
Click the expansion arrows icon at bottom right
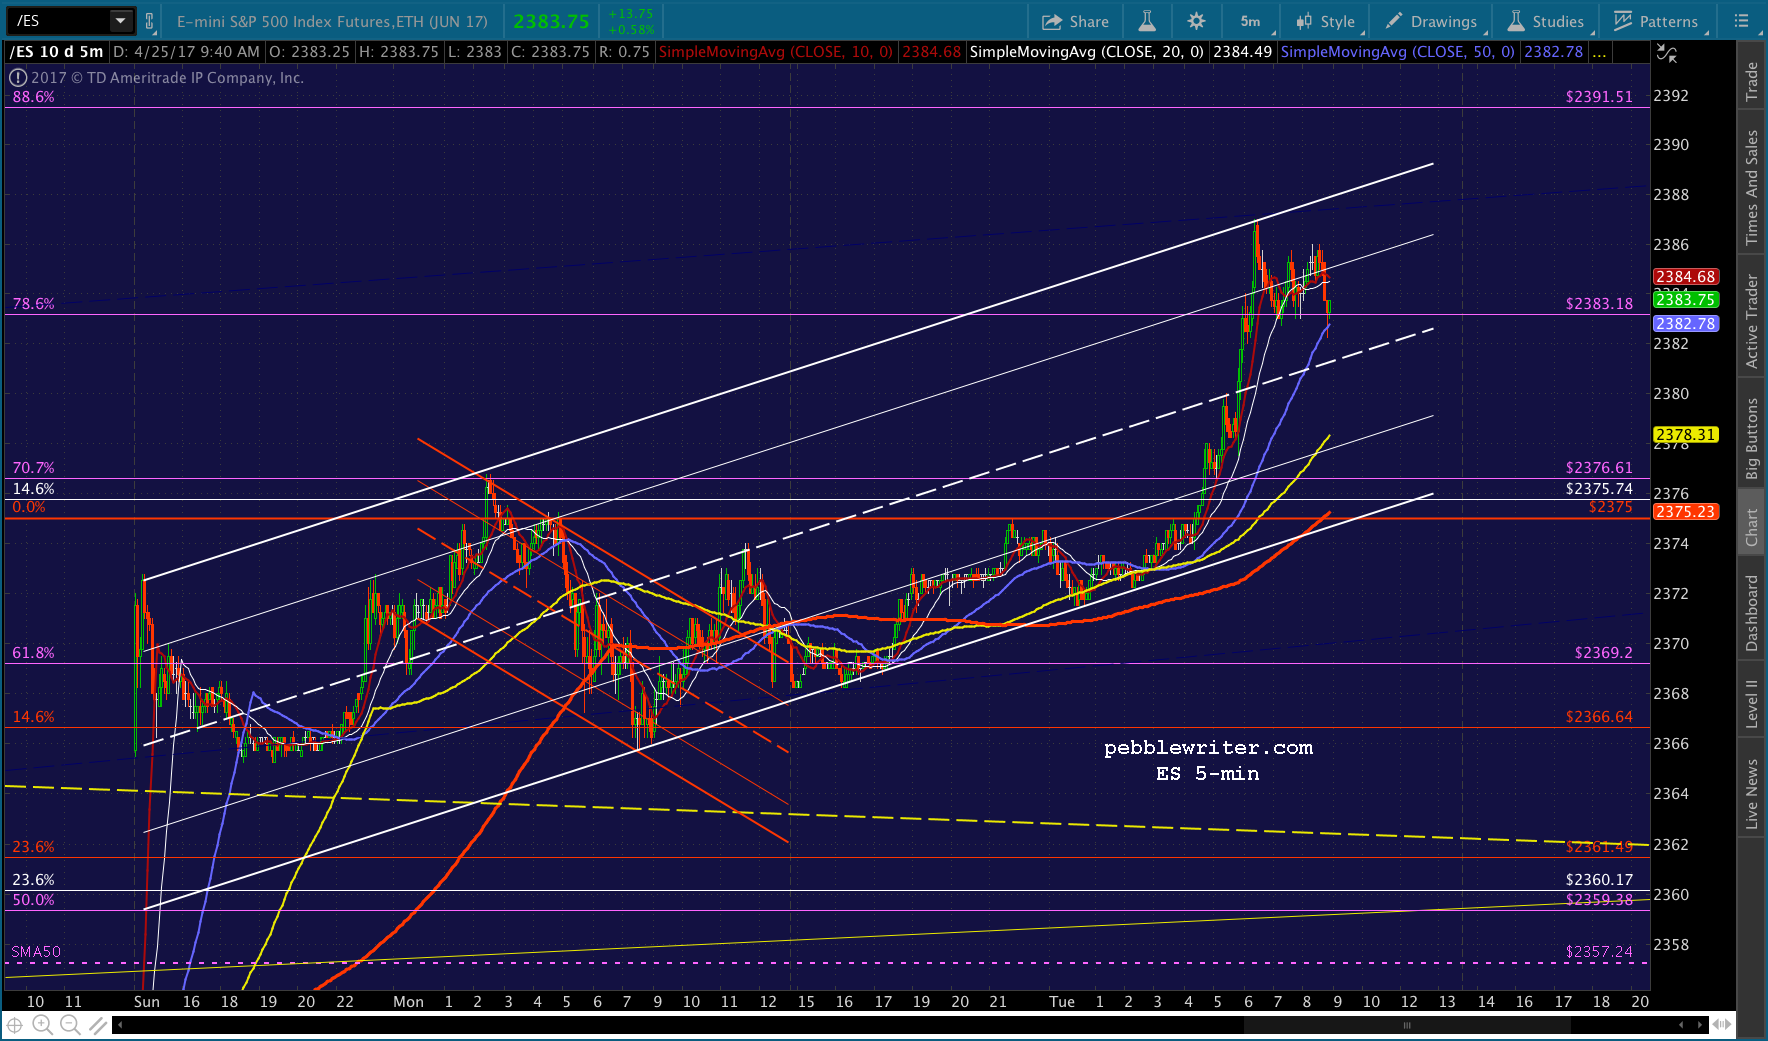point(1722,1025)
